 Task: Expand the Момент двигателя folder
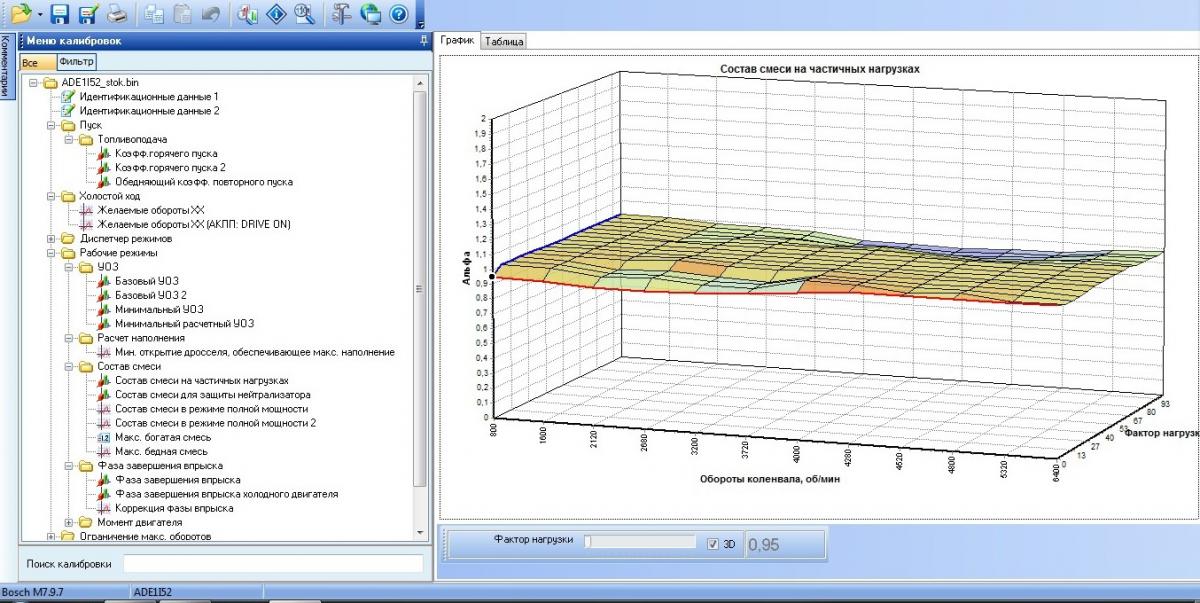69,523
